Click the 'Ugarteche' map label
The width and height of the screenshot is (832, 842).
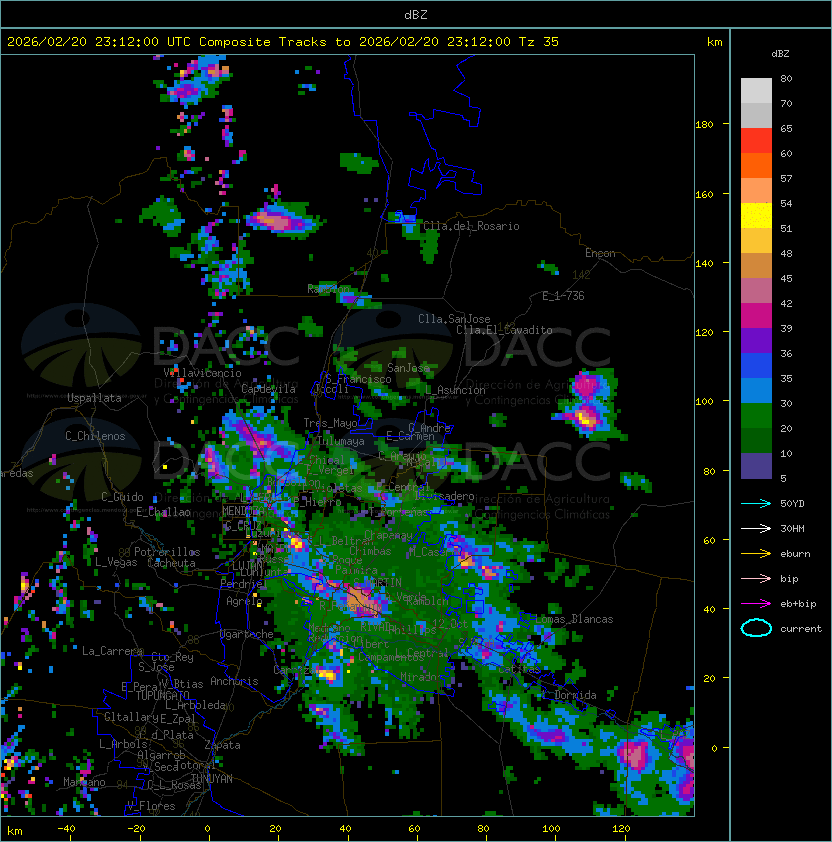pos(247,634)
